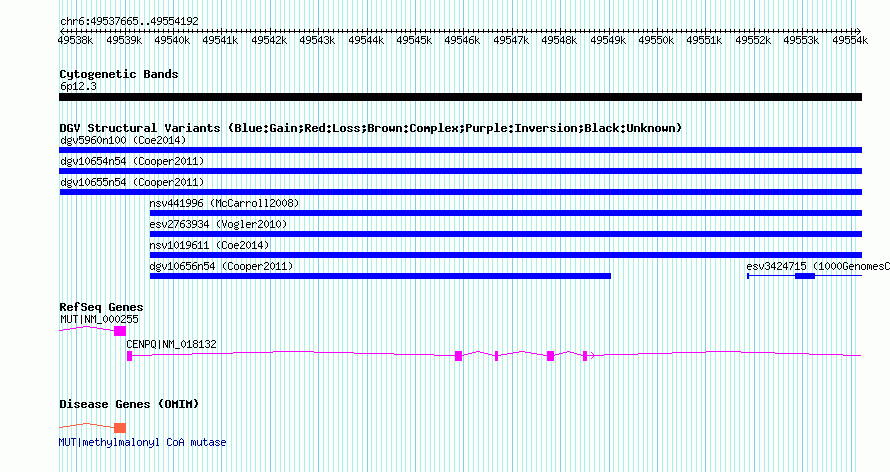Click the 49550k ruler tick label
Image resolution: width=890 pixels, height=472 pixels.
tap(656, 40)
